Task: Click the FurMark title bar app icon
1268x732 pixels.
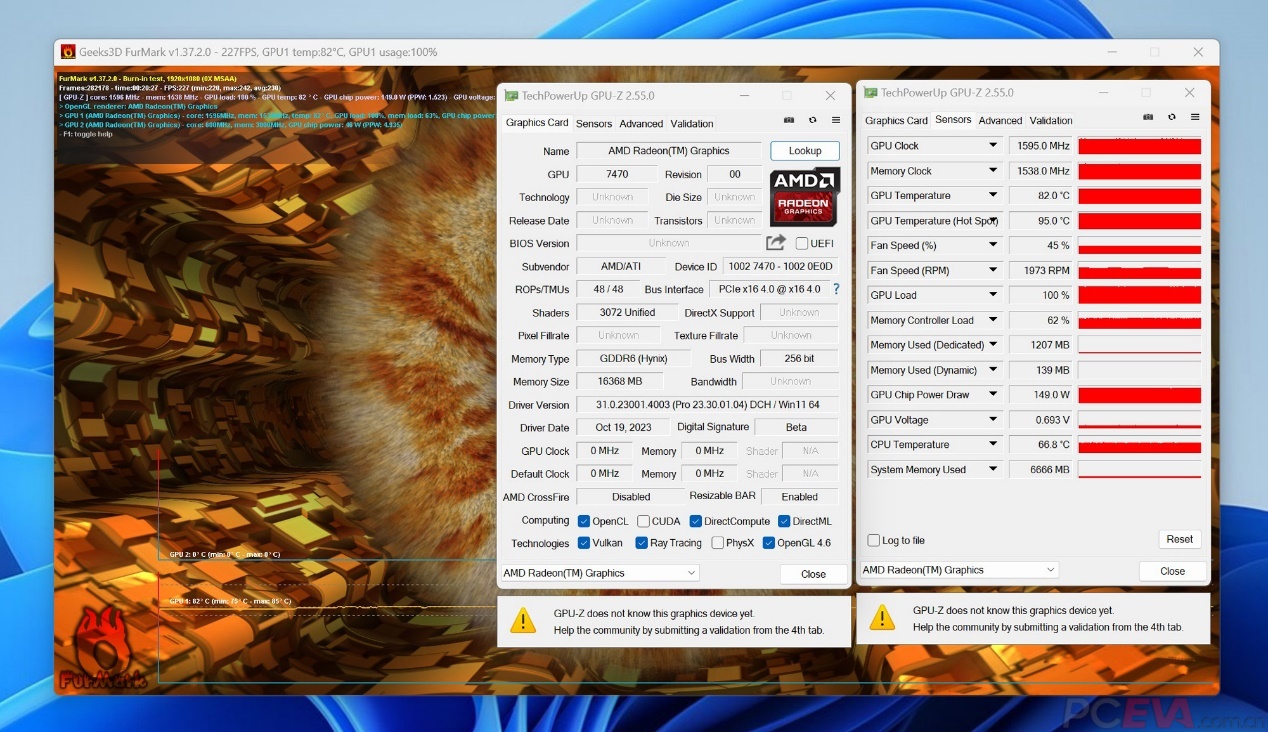Action: tap(68, 52)
